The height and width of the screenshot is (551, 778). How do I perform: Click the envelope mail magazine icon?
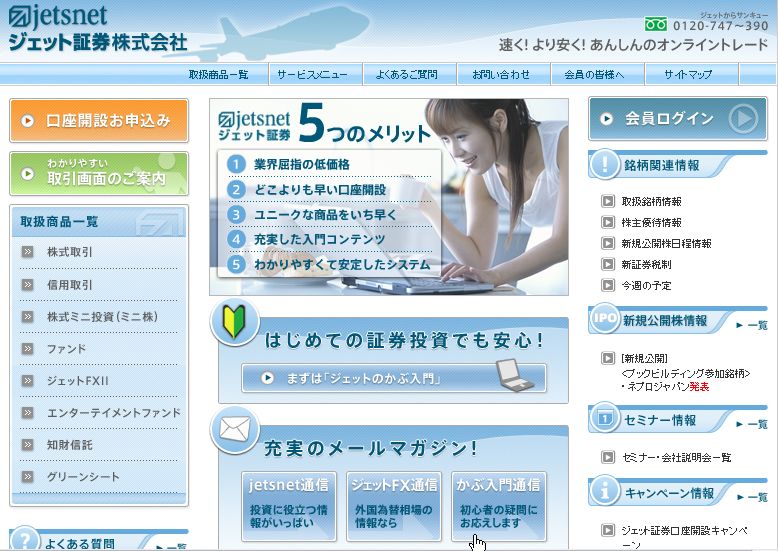coord(235,429)
